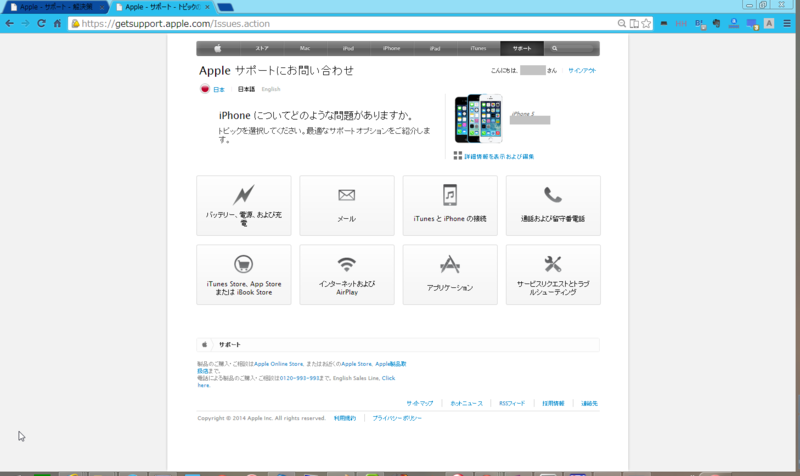Call link 0120-993-993
The height and width of the screenshot is (476, 800).
pos(299,379)
